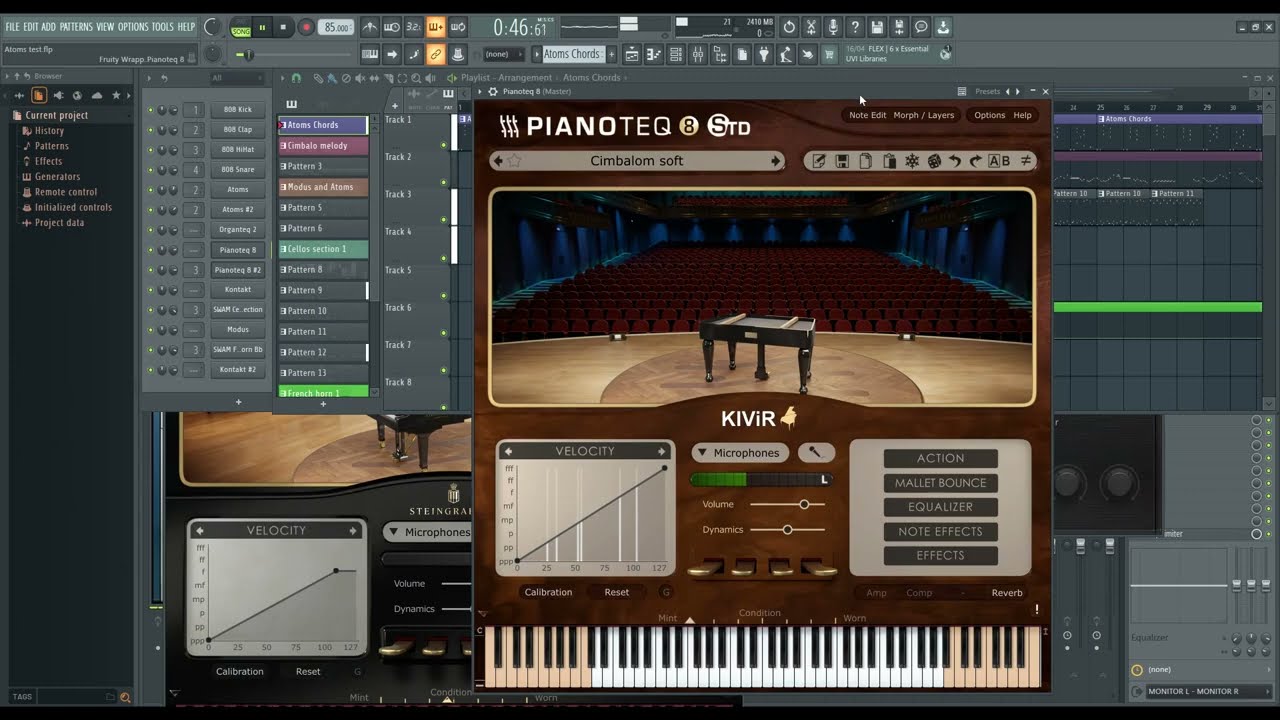
Task: Open Morph / Layers in Pianoteq
Action: pos(923,115)
